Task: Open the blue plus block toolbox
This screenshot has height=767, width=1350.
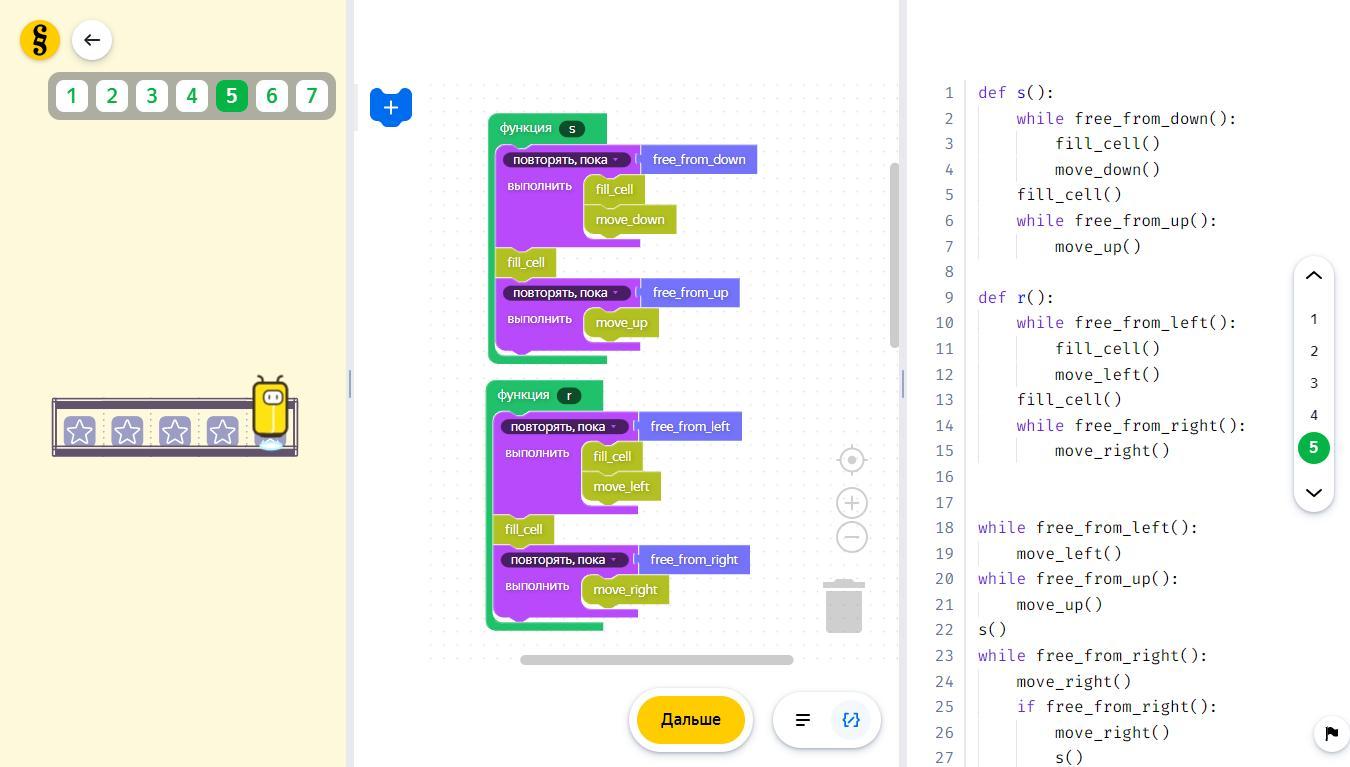Action: pos(391,107)
